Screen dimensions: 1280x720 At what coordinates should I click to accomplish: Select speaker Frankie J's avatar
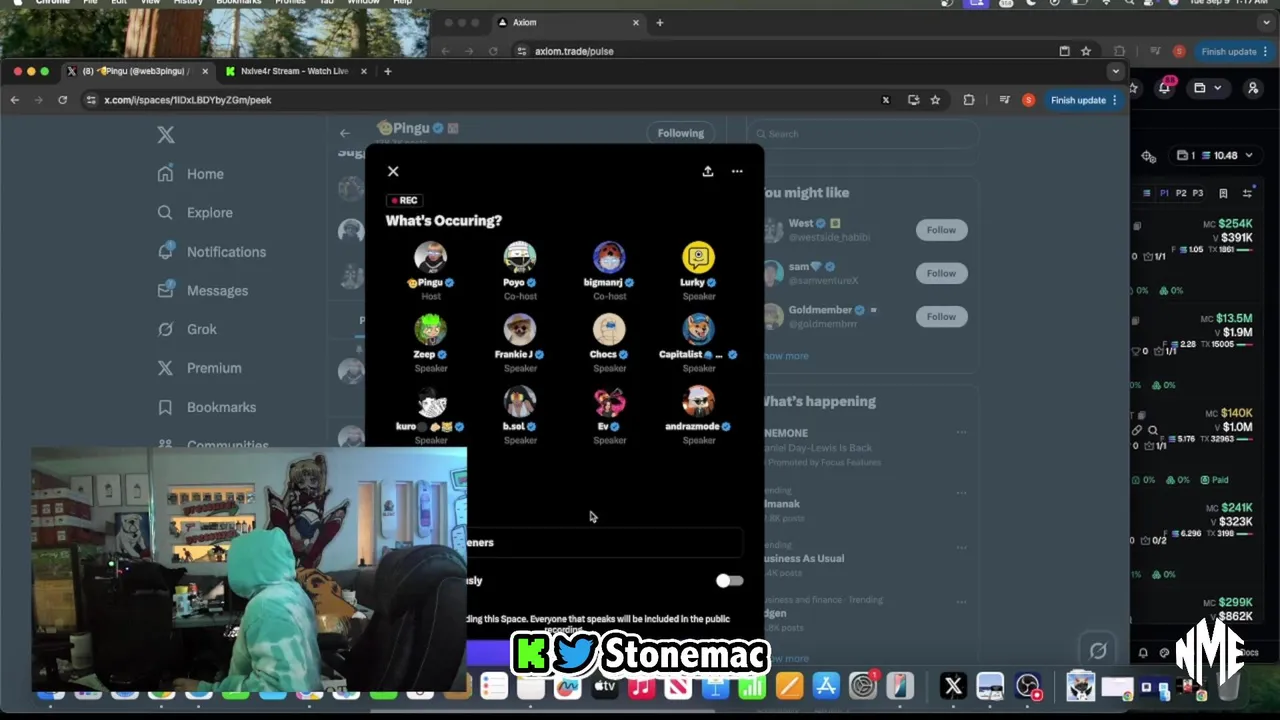tap(520, 329)
